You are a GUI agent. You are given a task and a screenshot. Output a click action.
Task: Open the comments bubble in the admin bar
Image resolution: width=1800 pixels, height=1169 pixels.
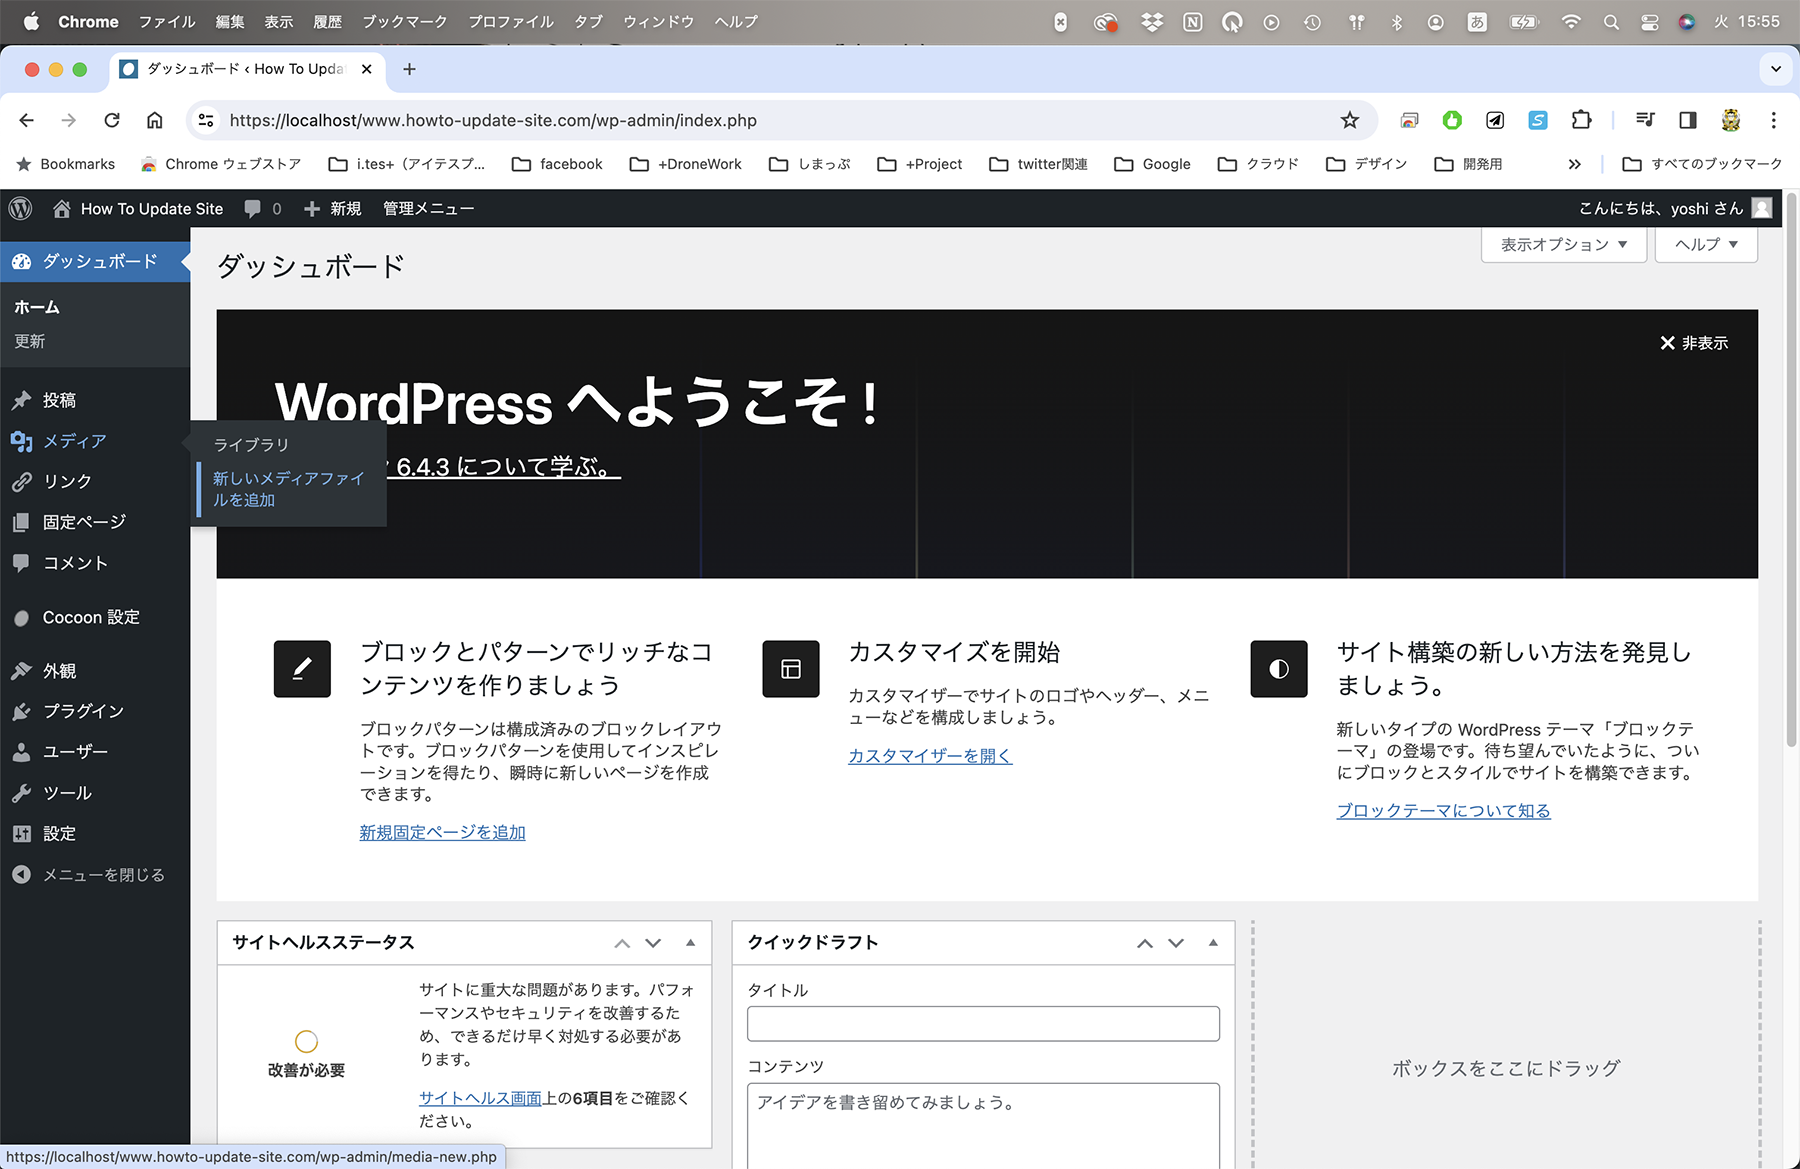coord(253,208)
